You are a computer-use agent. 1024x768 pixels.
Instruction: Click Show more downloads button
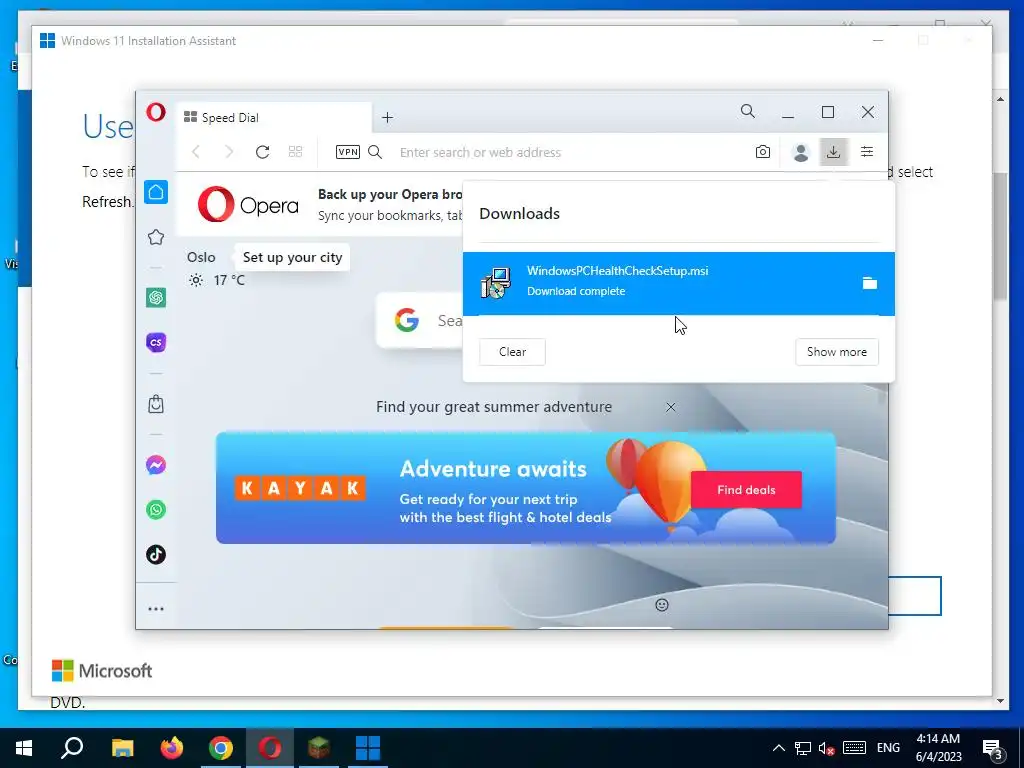click(837, 352)
